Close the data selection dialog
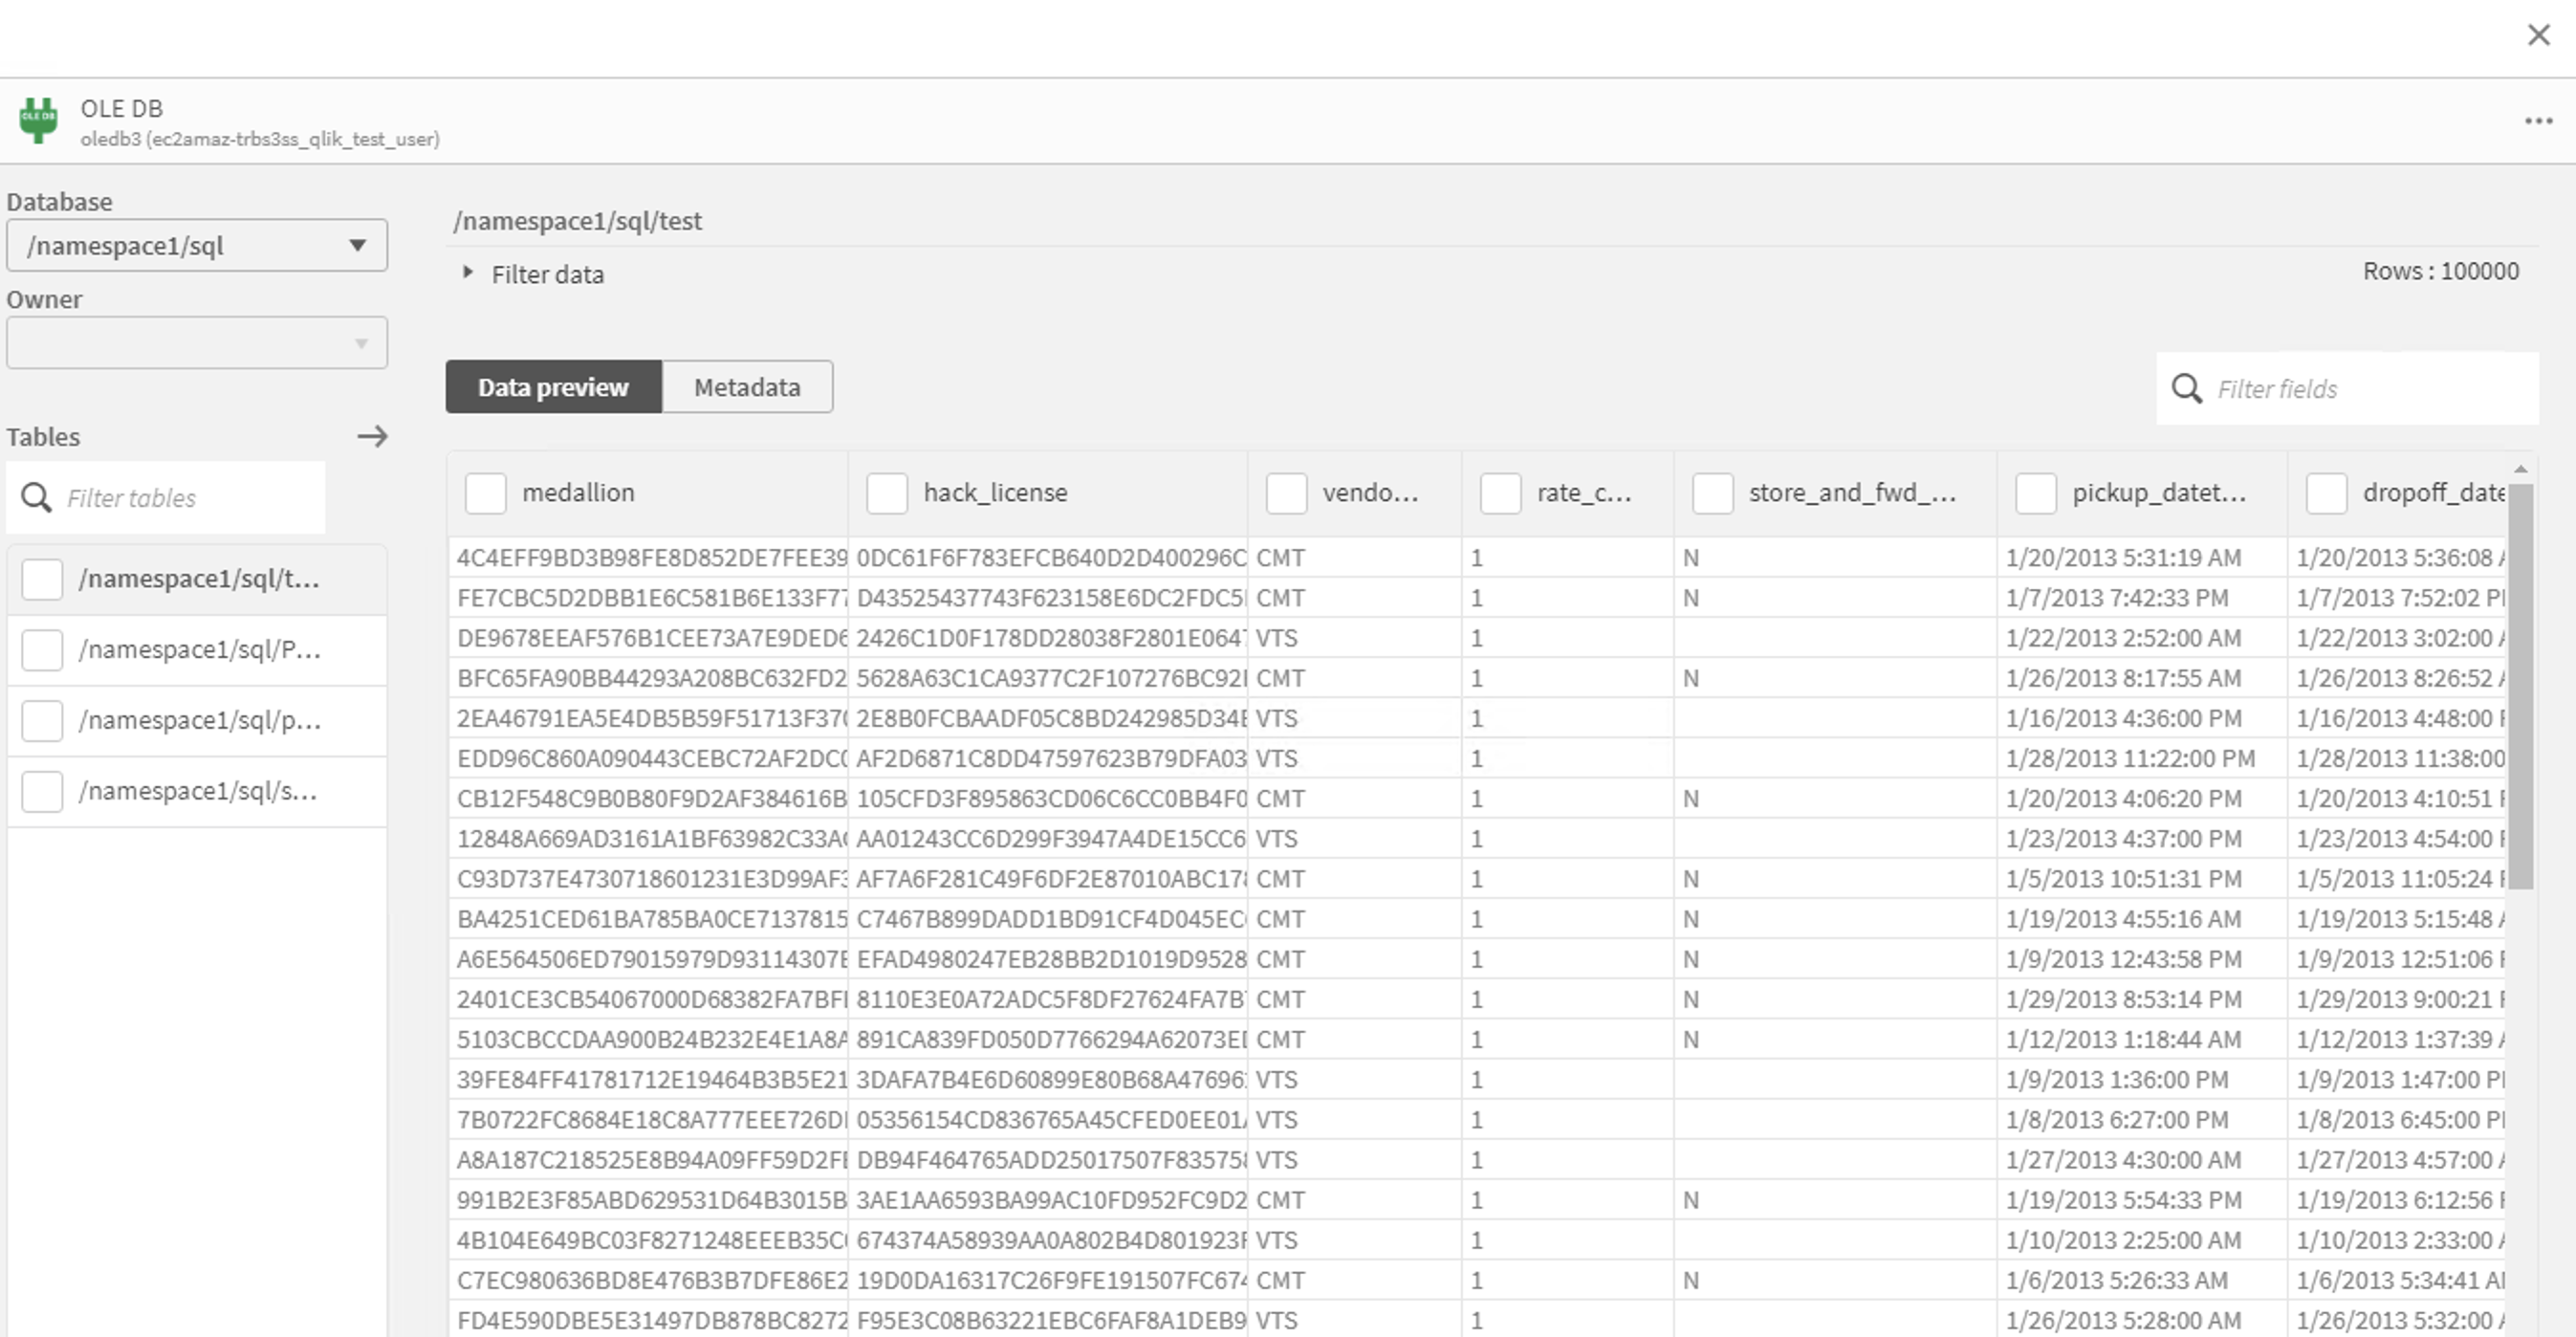Image resolution: width=2576 pixels, height=1337 pixels. pyautogui.click(x=2538, y=35)
